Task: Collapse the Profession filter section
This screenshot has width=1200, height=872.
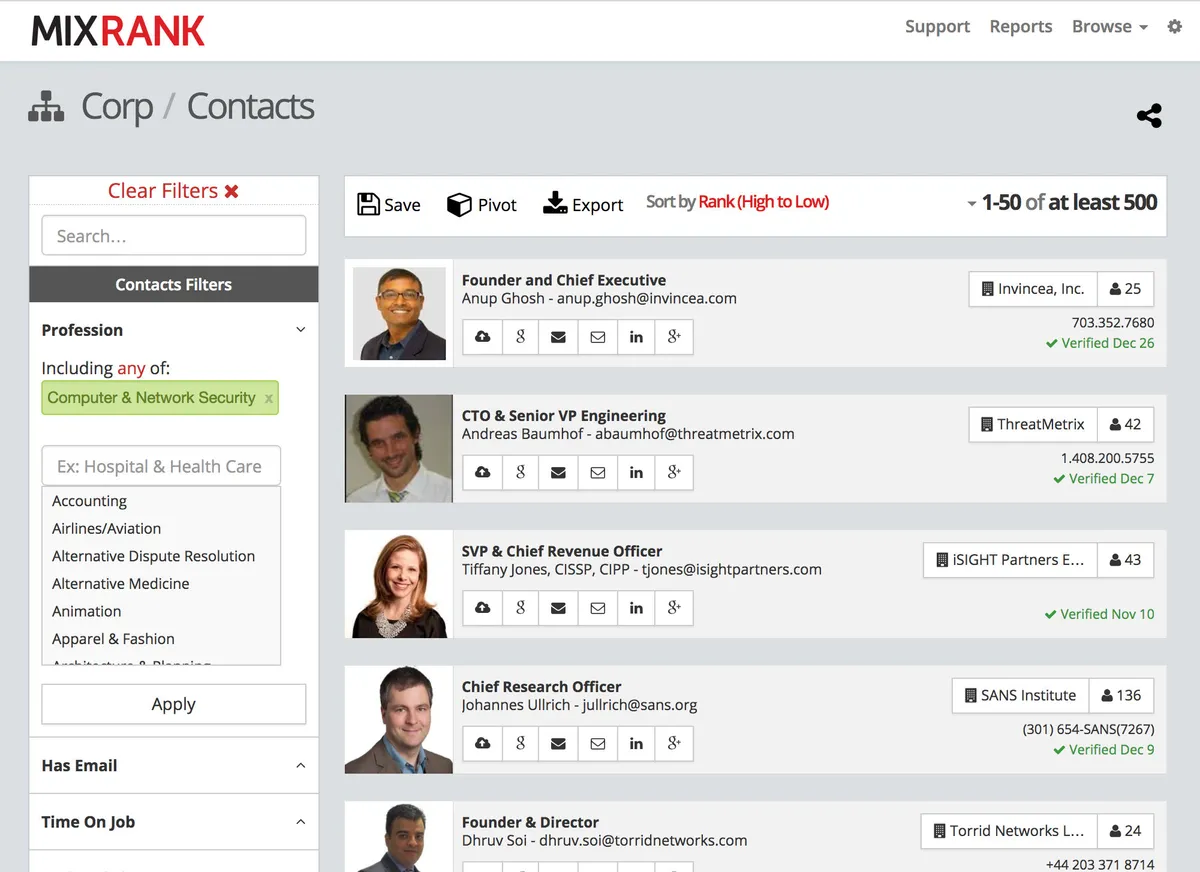Action: point(300,330)
